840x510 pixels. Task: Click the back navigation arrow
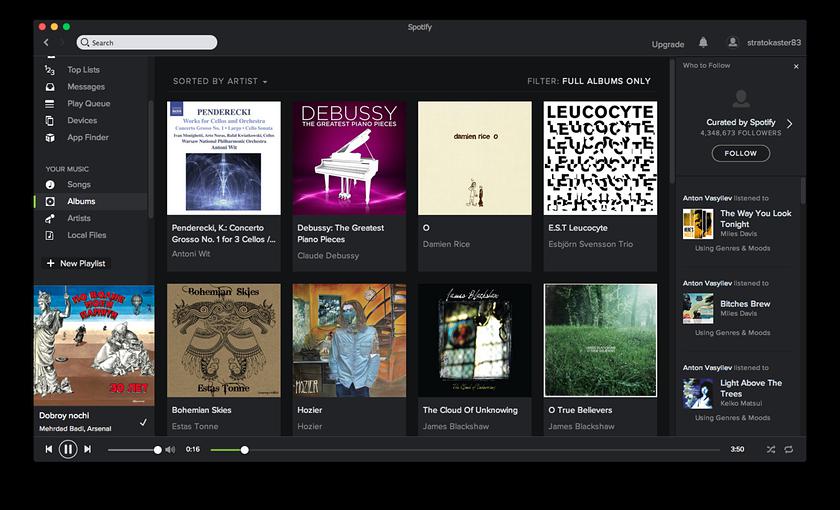46,43
